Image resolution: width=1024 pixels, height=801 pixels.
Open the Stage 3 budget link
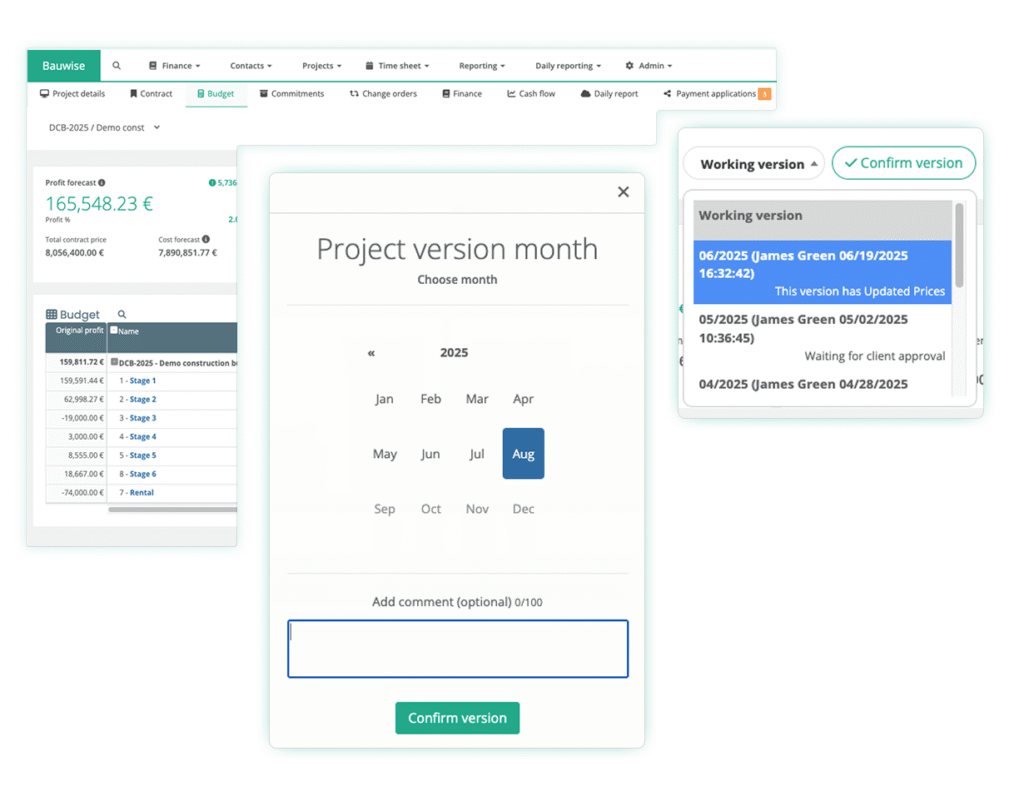coord(142,418)
